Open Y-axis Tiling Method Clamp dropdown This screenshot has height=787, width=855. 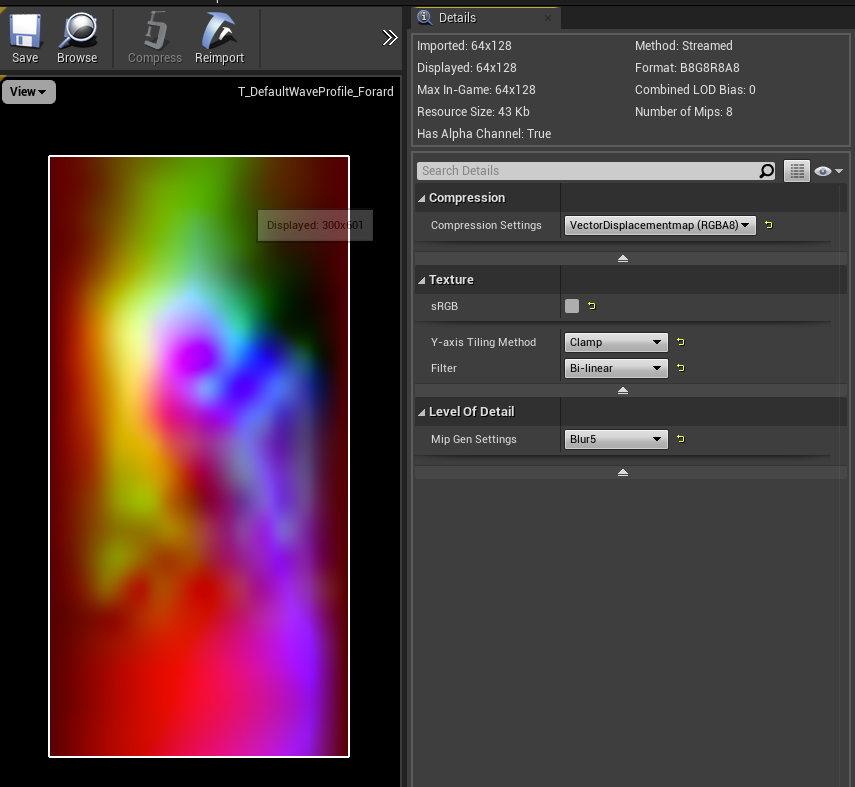(x=616, y=342)
